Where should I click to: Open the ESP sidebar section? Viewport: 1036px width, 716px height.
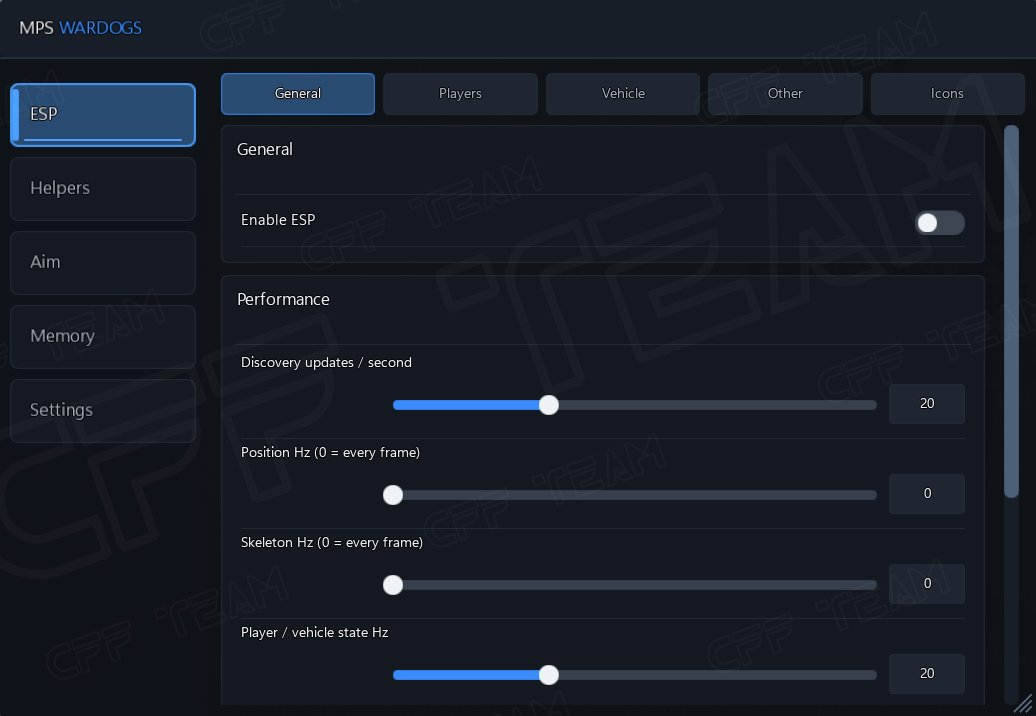point(103,115)
